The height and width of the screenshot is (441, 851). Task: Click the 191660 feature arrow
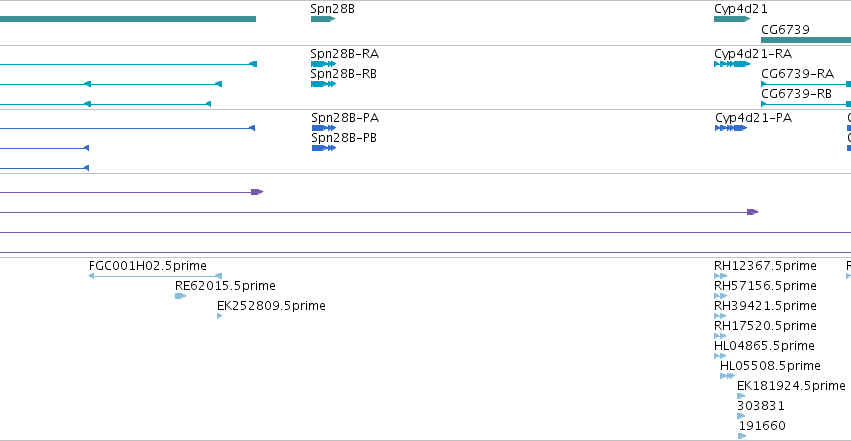point(742,436)
